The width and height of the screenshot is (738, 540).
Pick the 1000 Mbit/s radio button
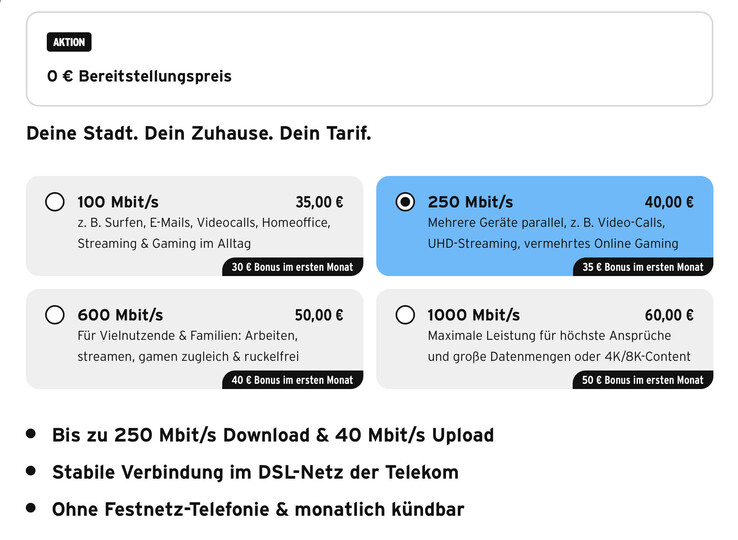click(405, 315)
